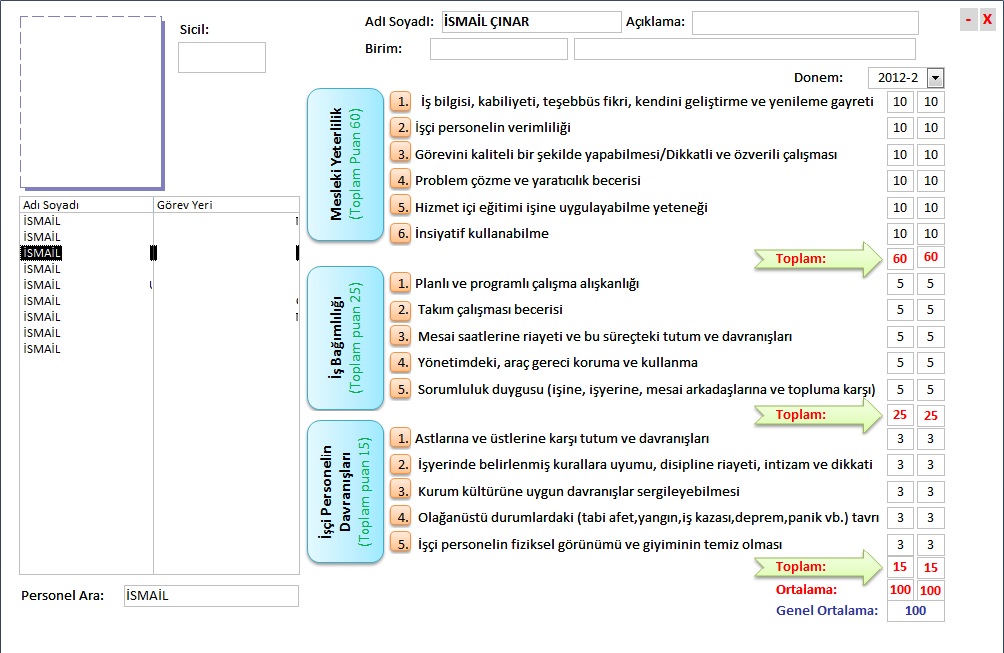Screen dimensions: 1004x653
Task: Click number 1 button beside İş bilgisi criterion
Action: 401,102
